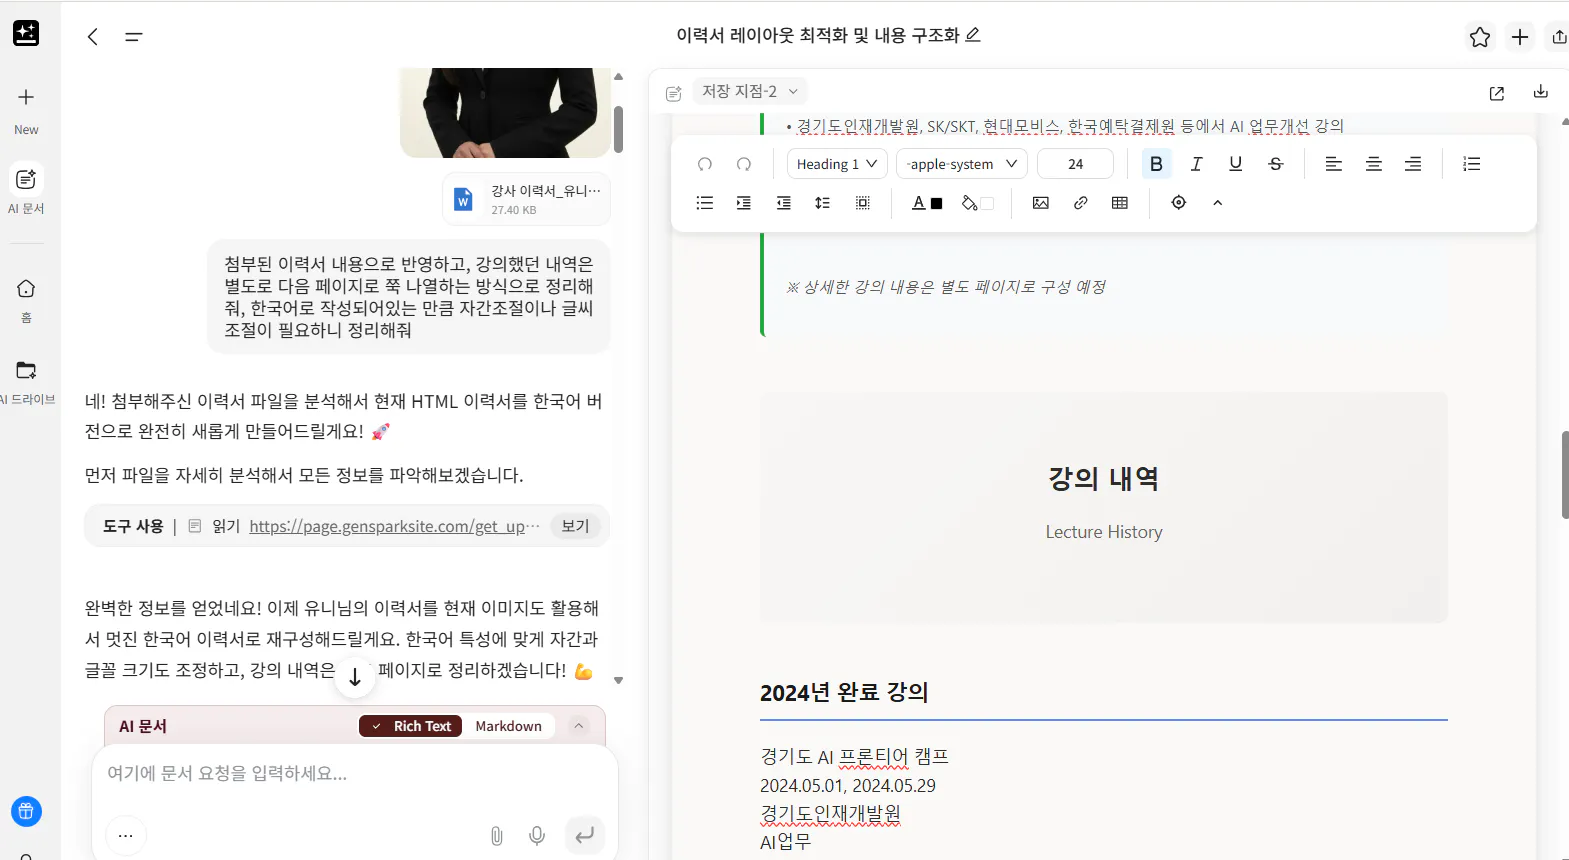Decrease the paragraph indent
Viewport: 1569px width, 860px height.
(x=784, y=203)
